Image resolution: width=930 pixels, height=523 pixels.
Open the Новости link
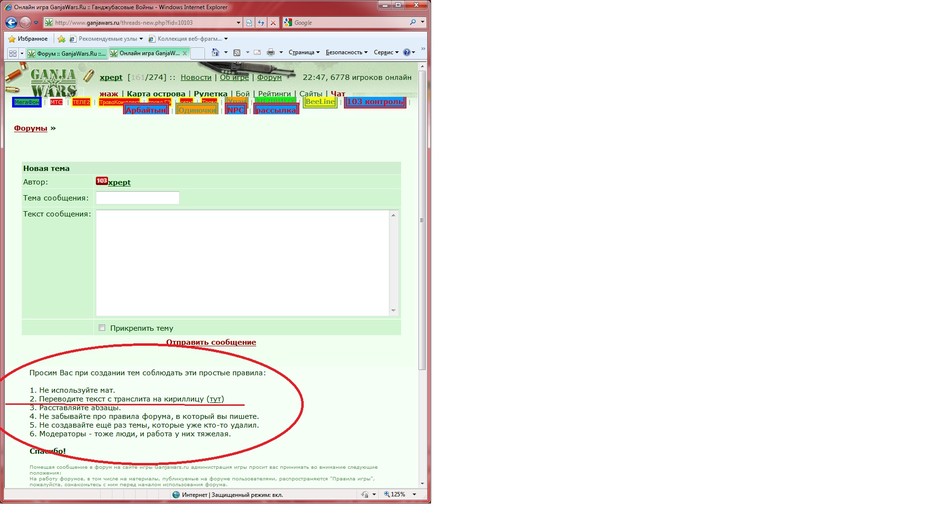(x=196, y=77)
